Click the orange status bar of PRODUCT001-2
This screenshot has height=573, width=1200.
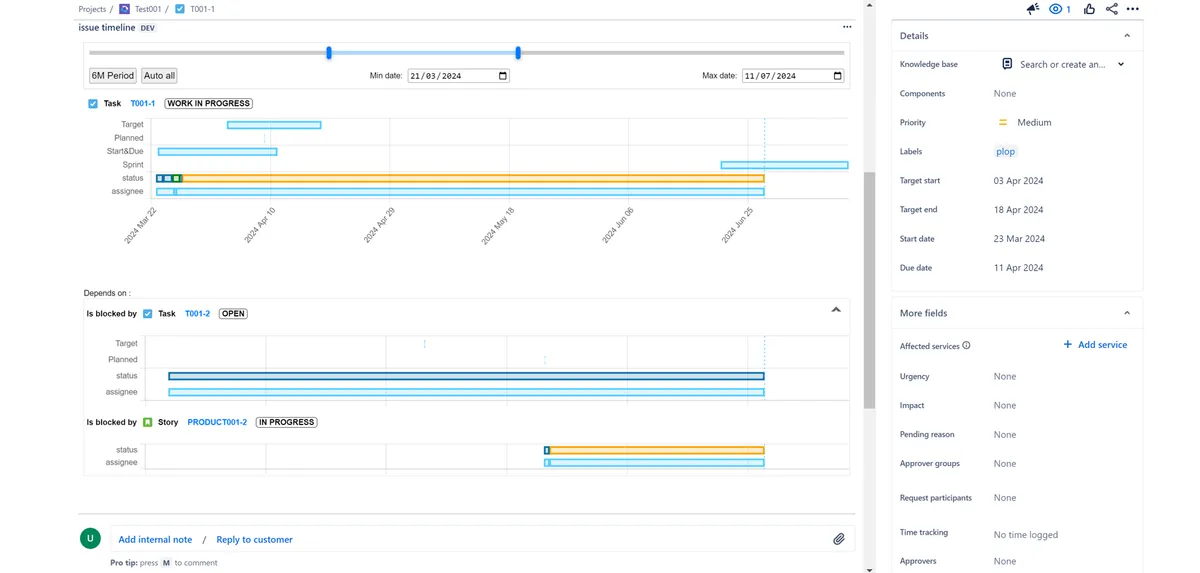point(657,450)
